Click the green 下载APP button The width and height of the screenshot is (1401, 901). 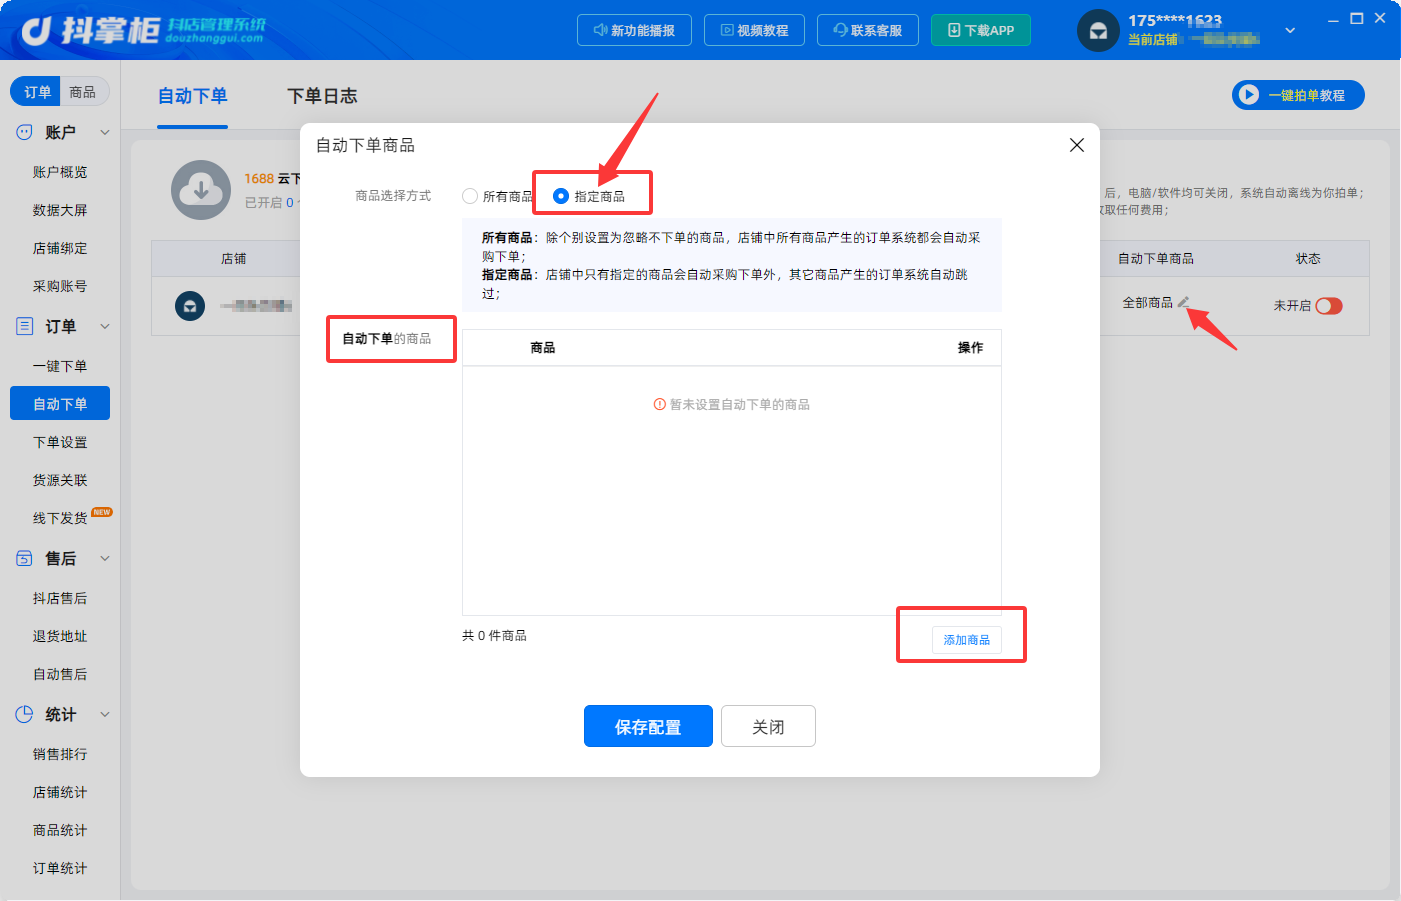click(981, 30)
